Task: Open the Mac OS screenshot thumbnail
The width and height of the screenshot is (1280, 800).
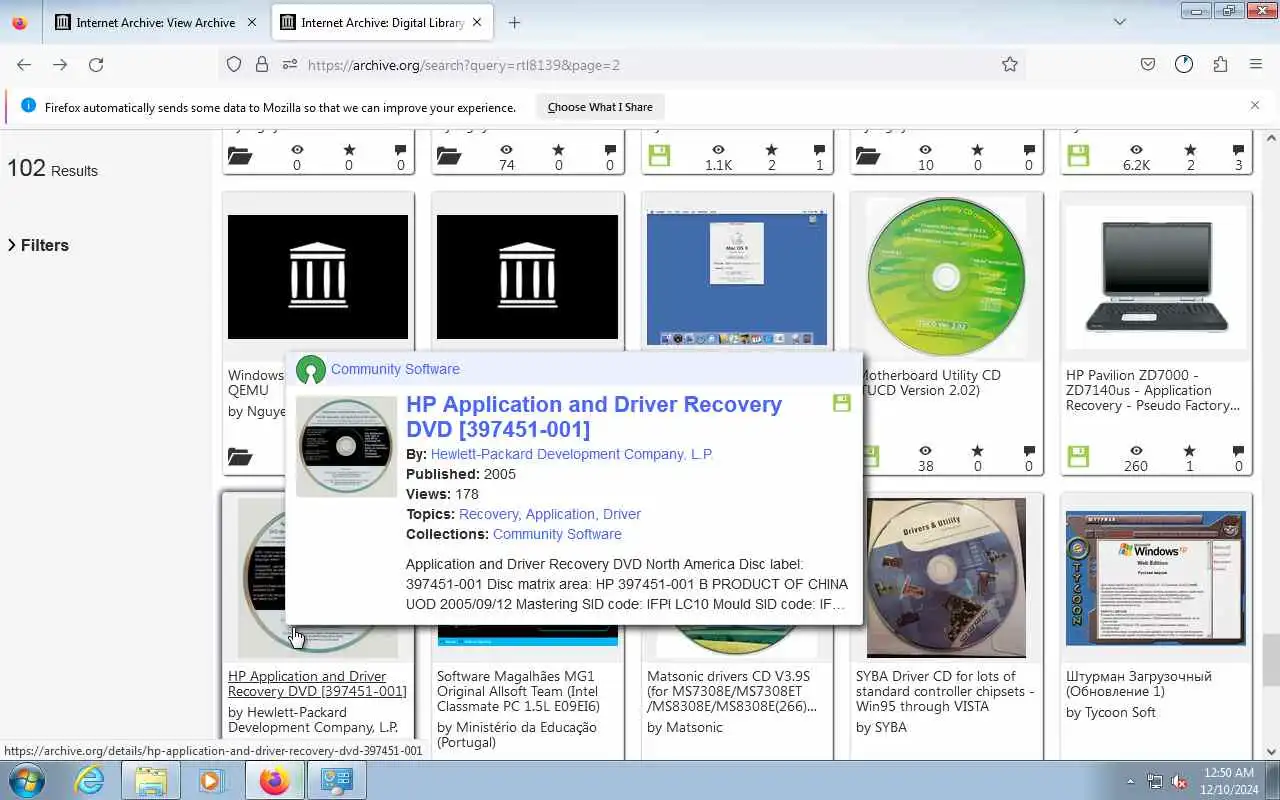Action: pos(737,278)
